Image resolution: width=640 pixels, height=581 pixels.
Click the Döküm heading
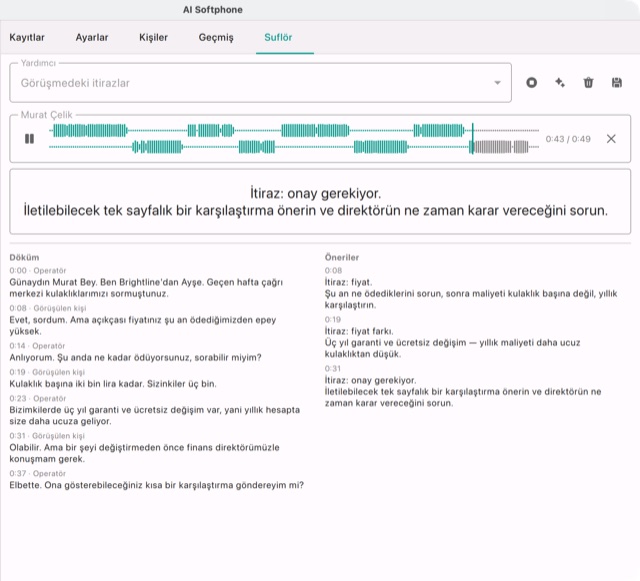[x=24, y=257]
